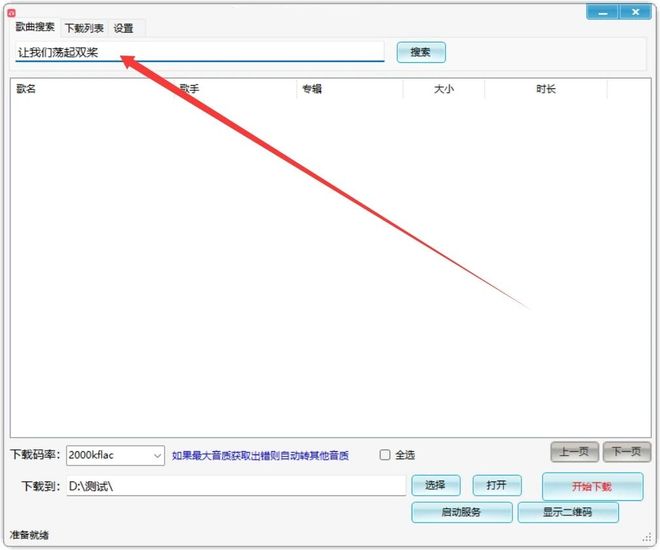Click 打开 to open download folder
This screenshot has height=550, width=660.
tap(497, 485)
